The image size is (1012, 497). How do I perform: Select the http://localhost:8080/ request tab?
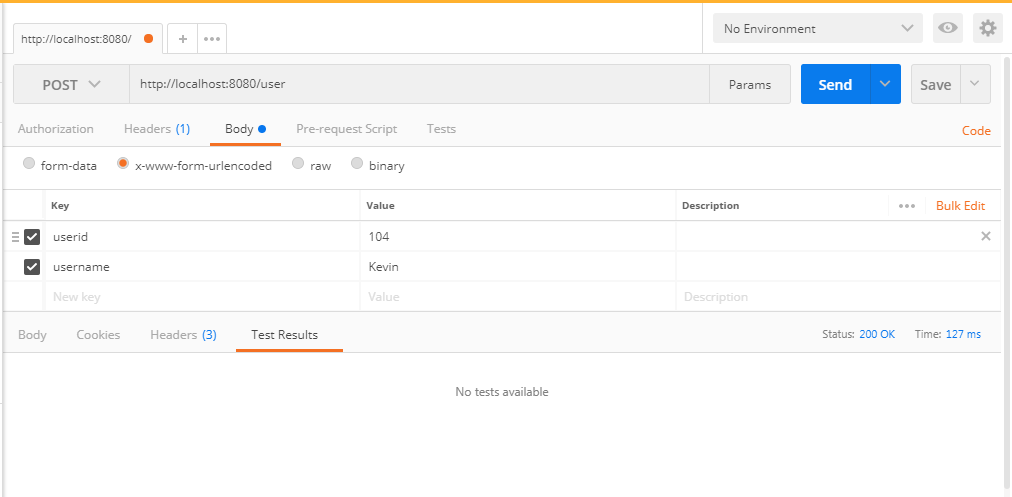coord(88,39)
